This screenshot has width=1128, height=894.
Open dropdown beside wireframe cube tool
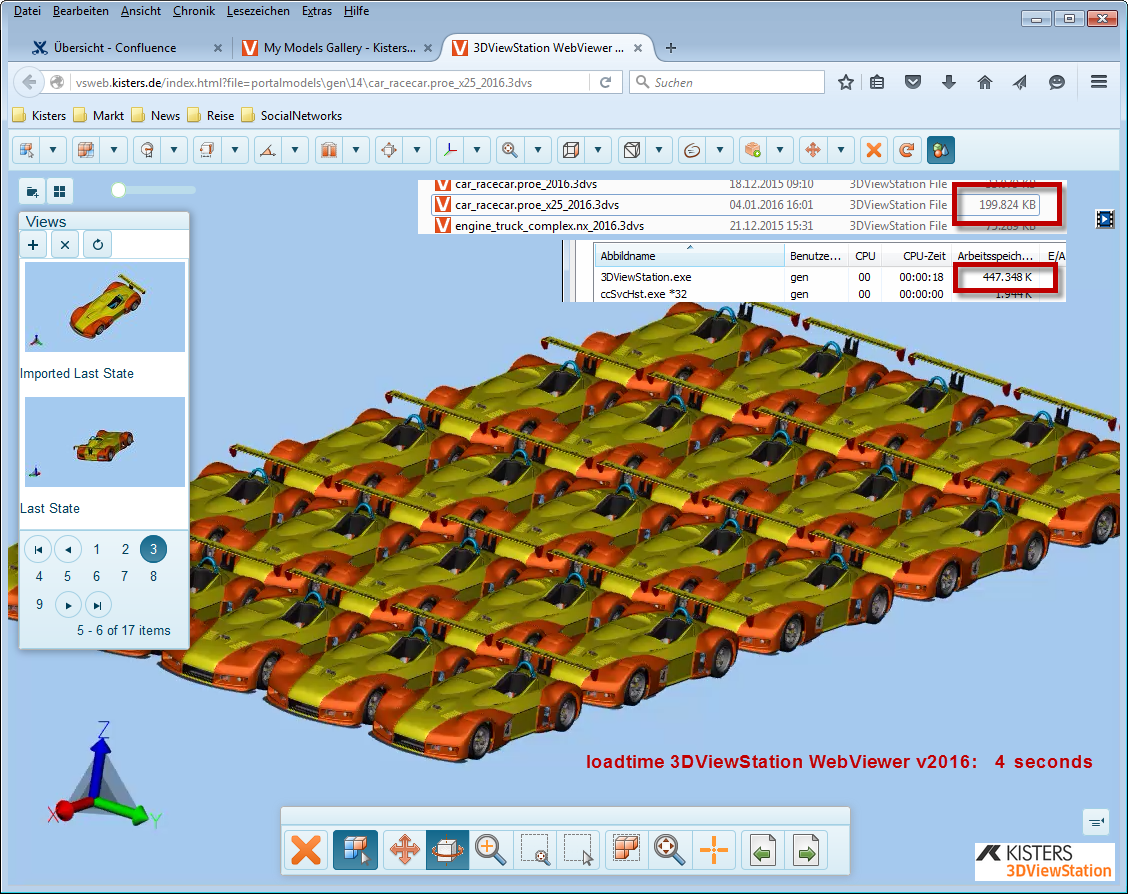599,150
